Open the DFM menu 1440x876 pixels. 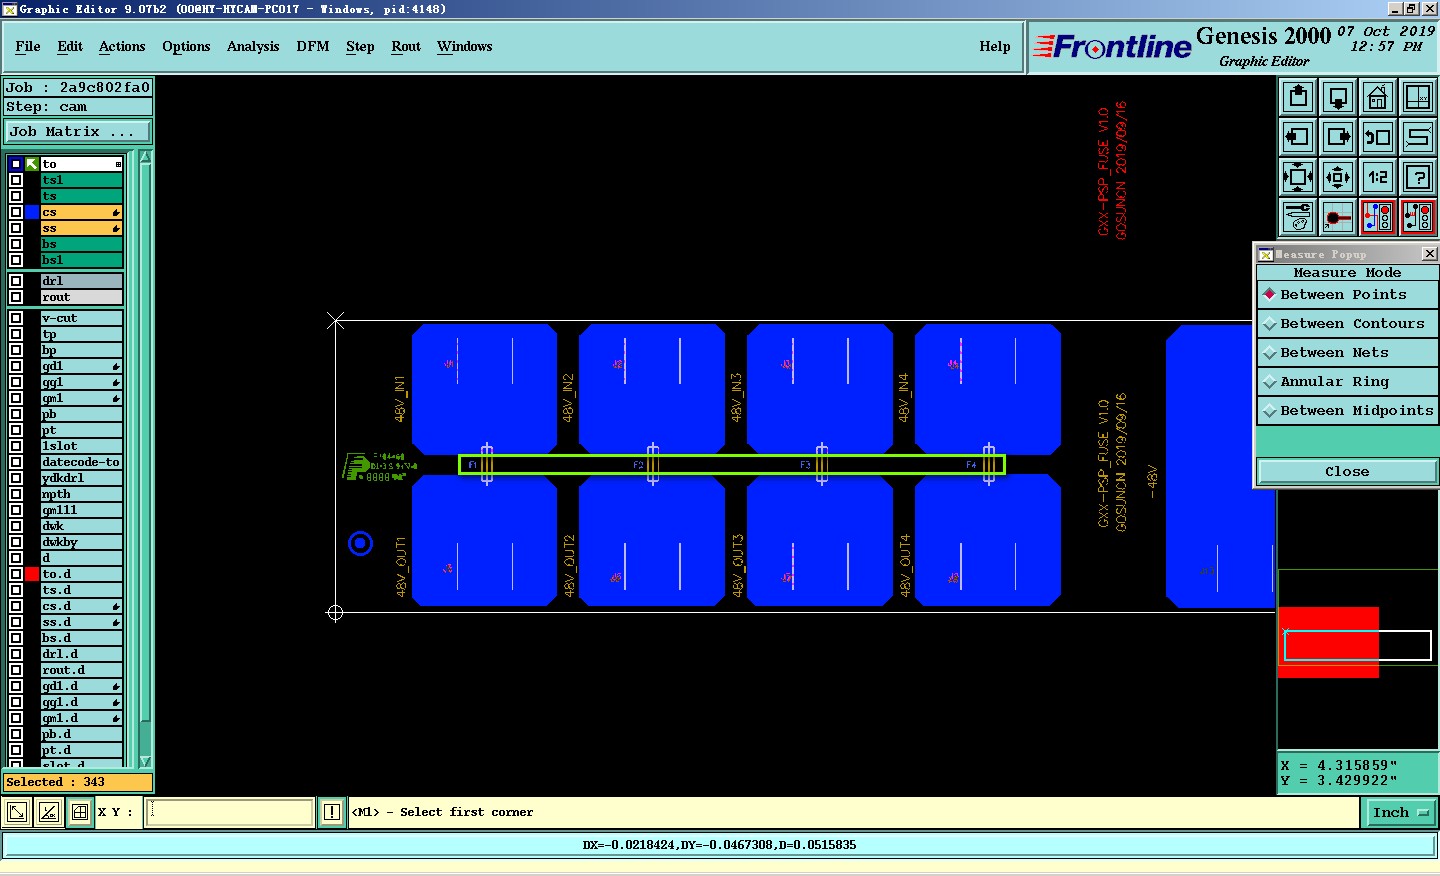pos(313,47)
